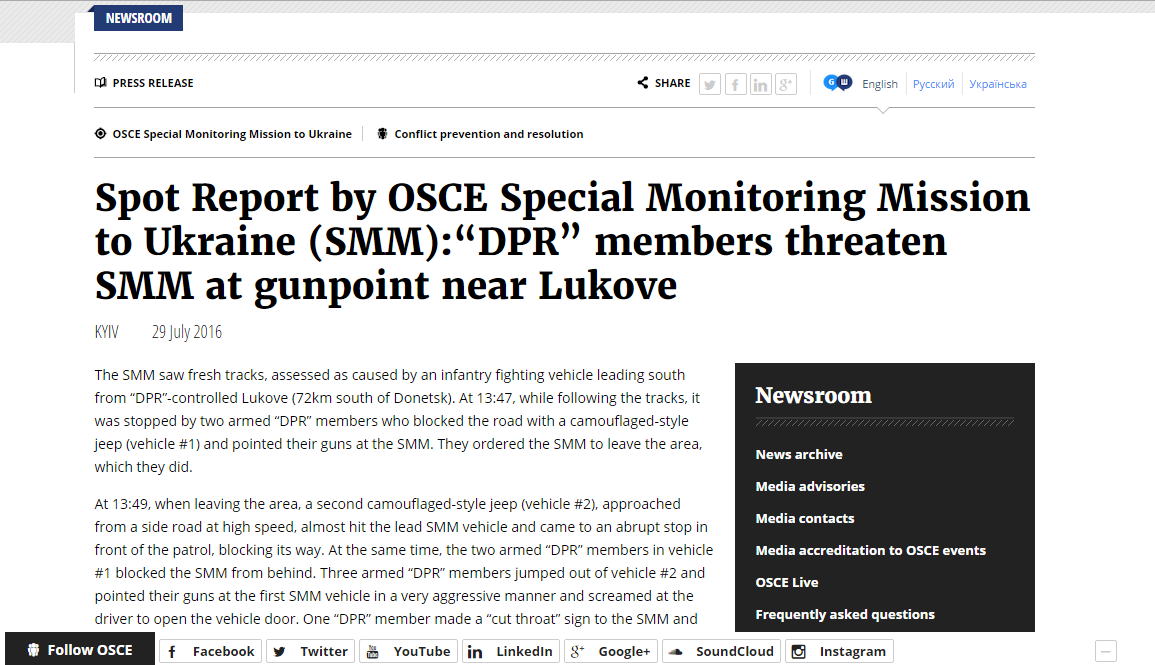Click the LinkedIn icon in the follow bar
1155x665 pixels.
click(x=475, y=652)
